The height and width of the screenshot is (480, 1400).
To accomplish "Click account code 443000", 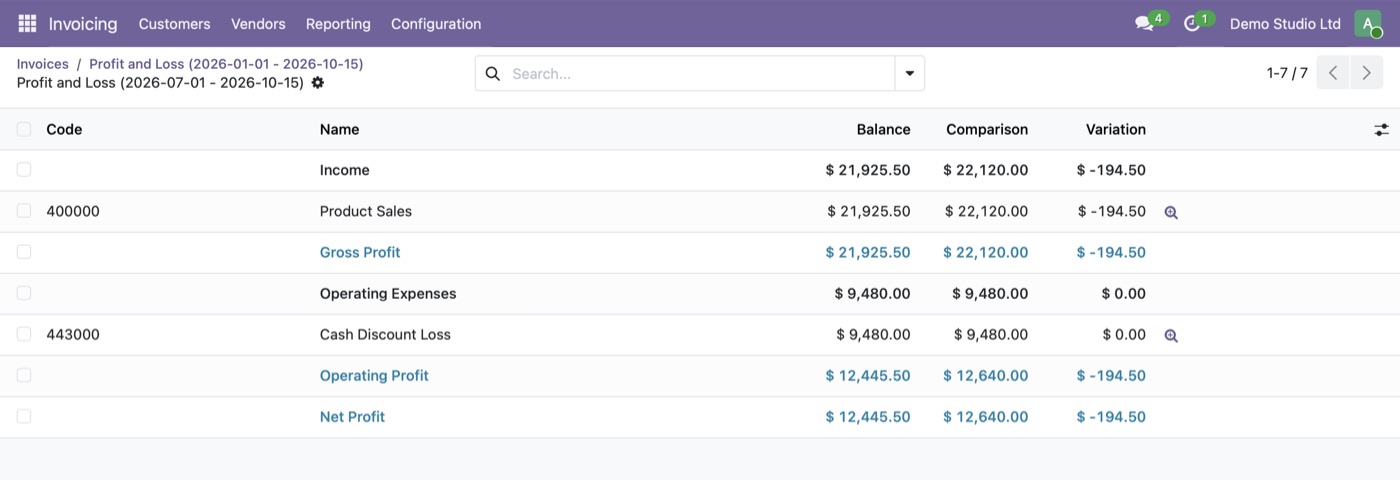I will pyautogui.click(x=73, y=334).
